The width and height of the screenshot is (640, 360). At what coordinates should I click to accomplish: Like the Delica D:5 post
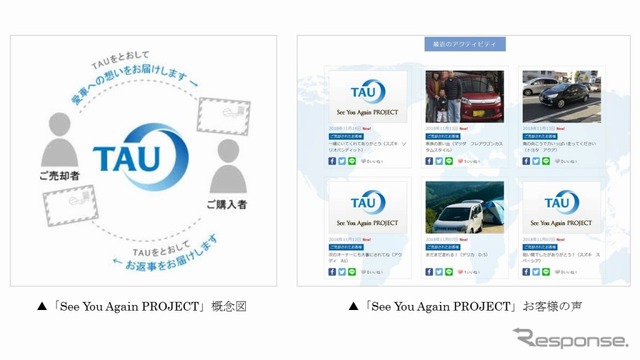(469, 272)
